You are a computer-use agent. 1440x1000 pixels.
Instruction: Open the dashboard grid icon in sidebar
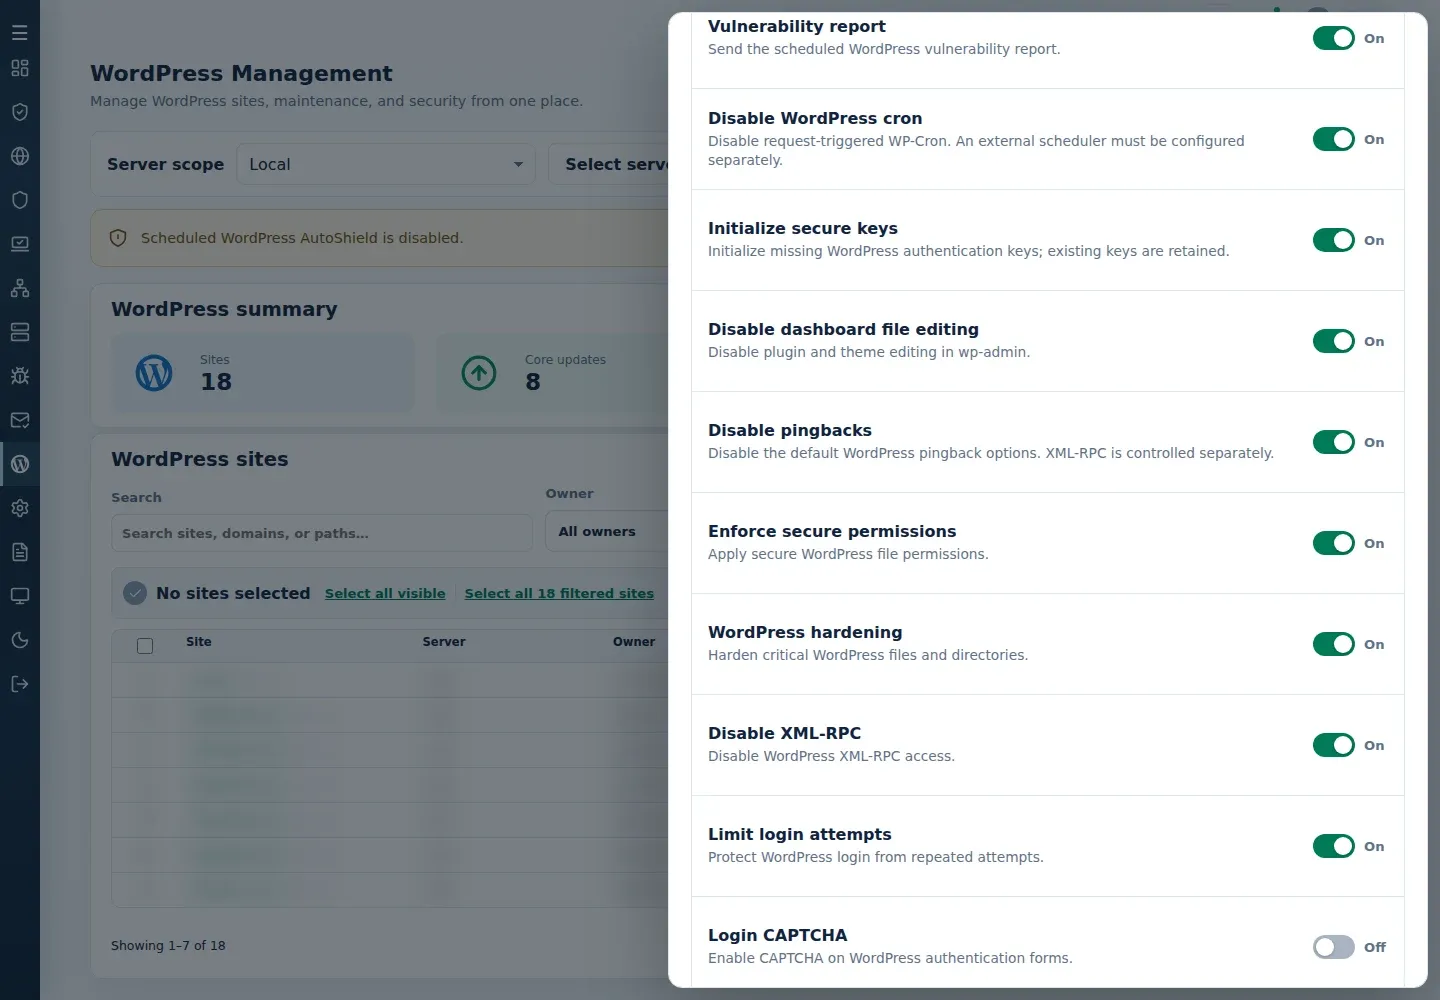(x=20, y=68)
